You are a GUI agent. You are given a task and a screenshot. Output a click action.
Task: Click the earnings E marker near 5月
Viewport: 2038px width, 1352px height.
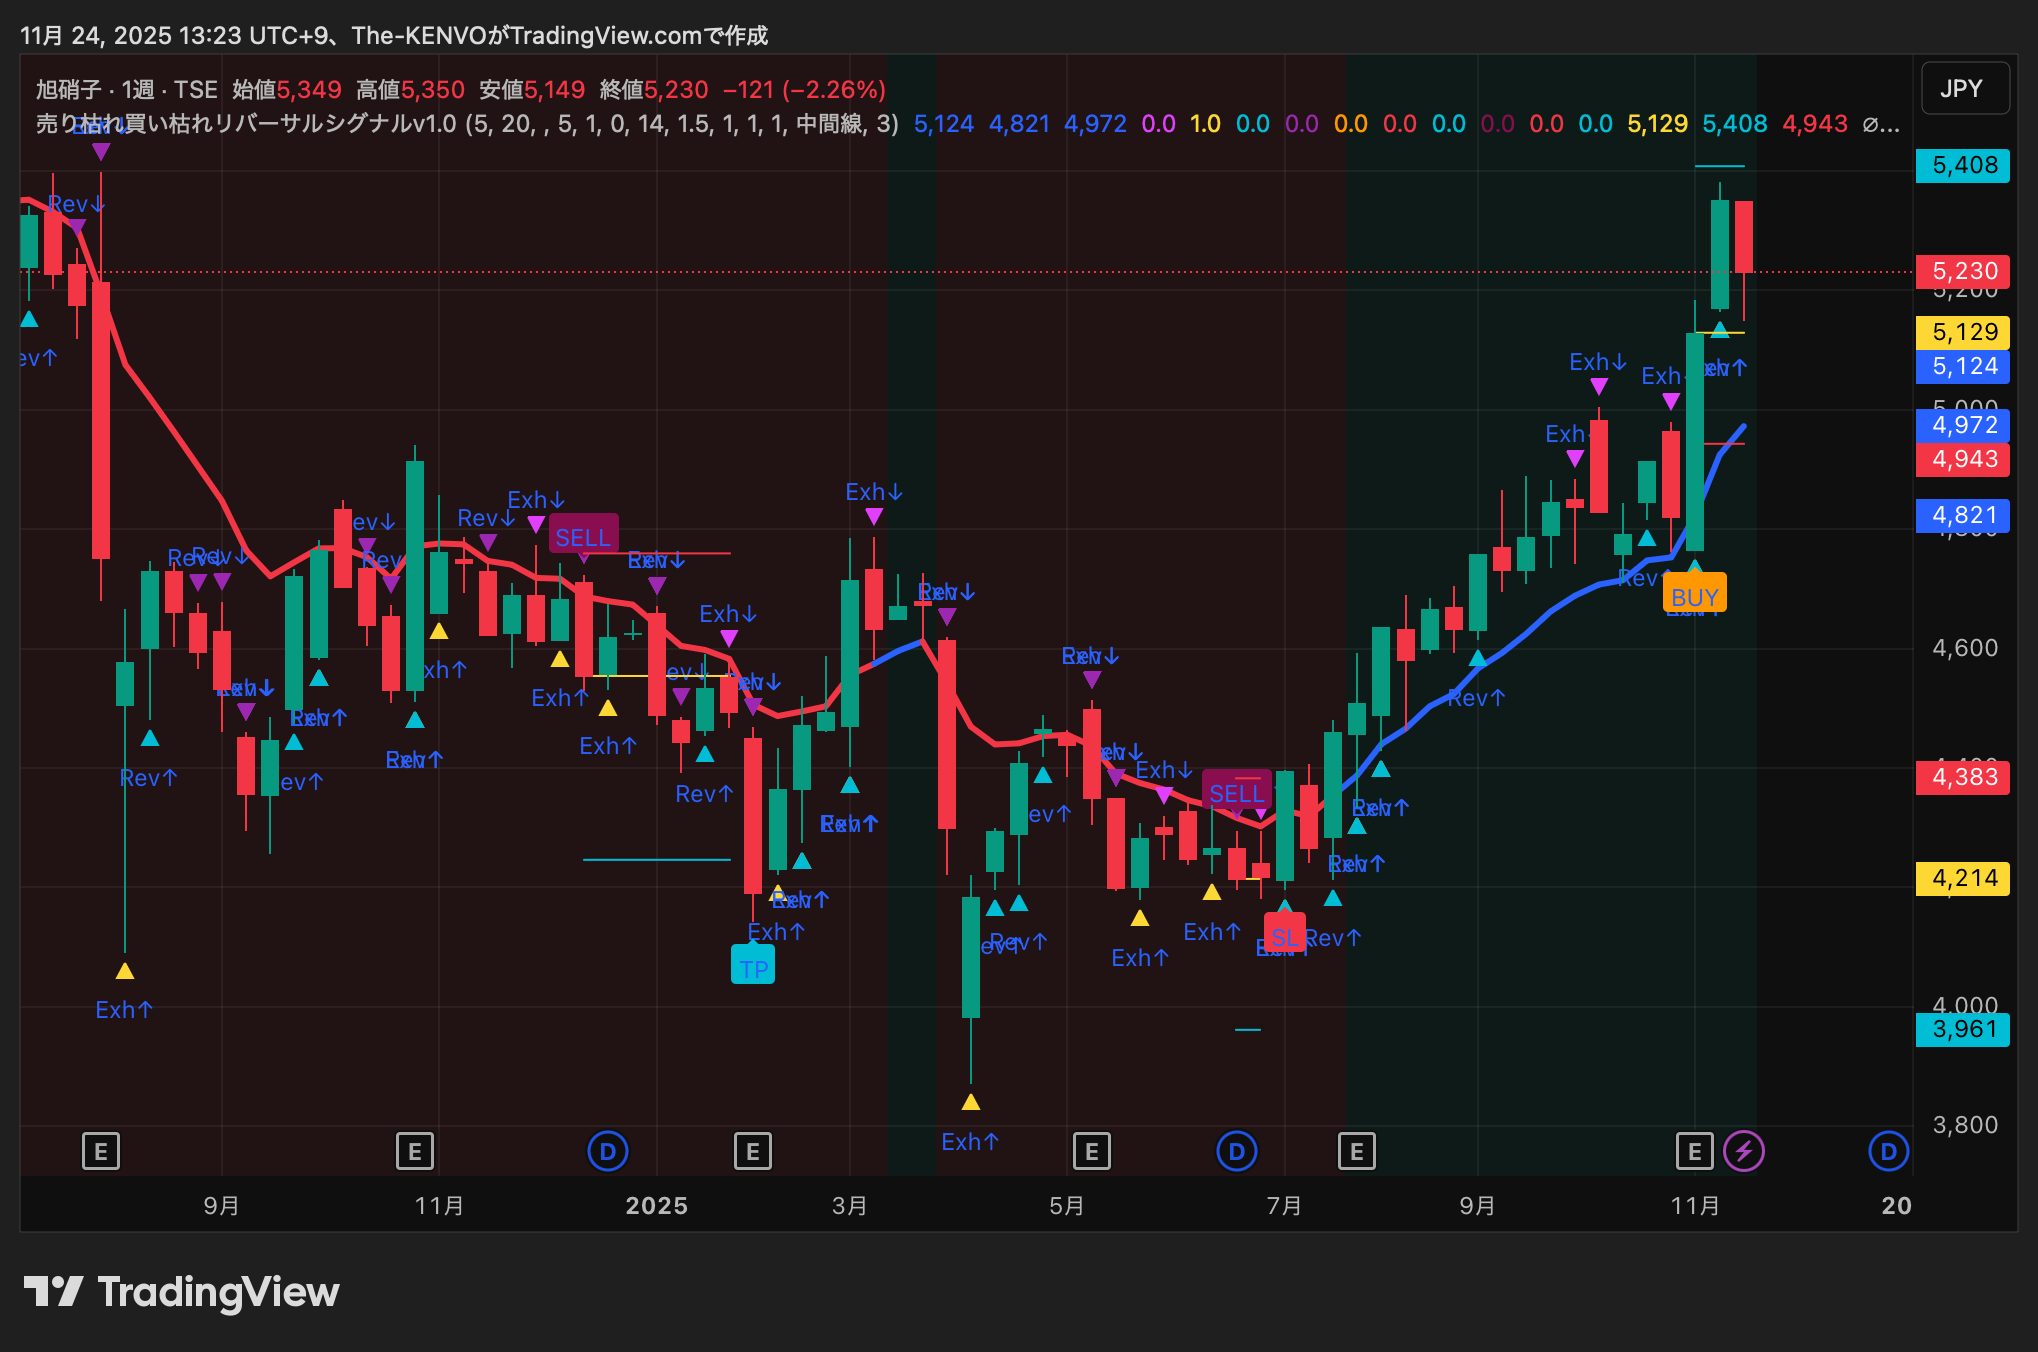1091,1151
